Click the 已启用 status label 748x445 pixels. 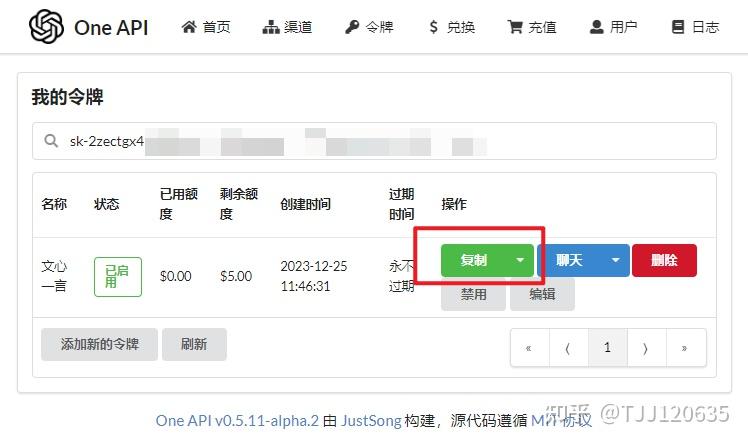pos(118,277)
